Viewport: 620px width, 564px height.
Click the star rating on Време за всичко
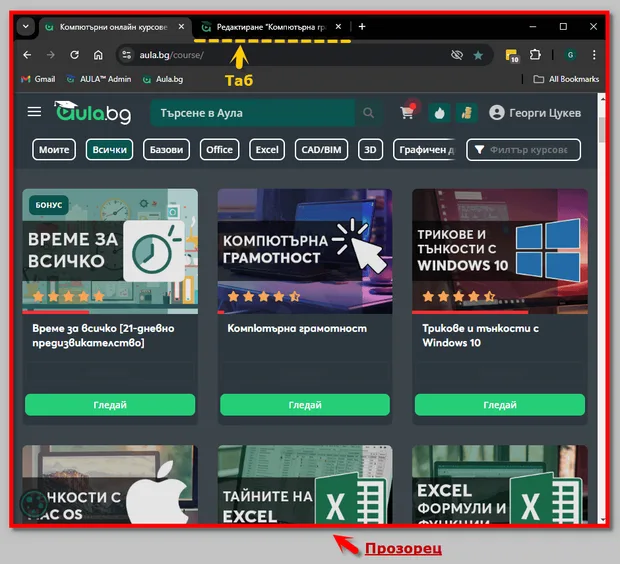coord(68,296)
